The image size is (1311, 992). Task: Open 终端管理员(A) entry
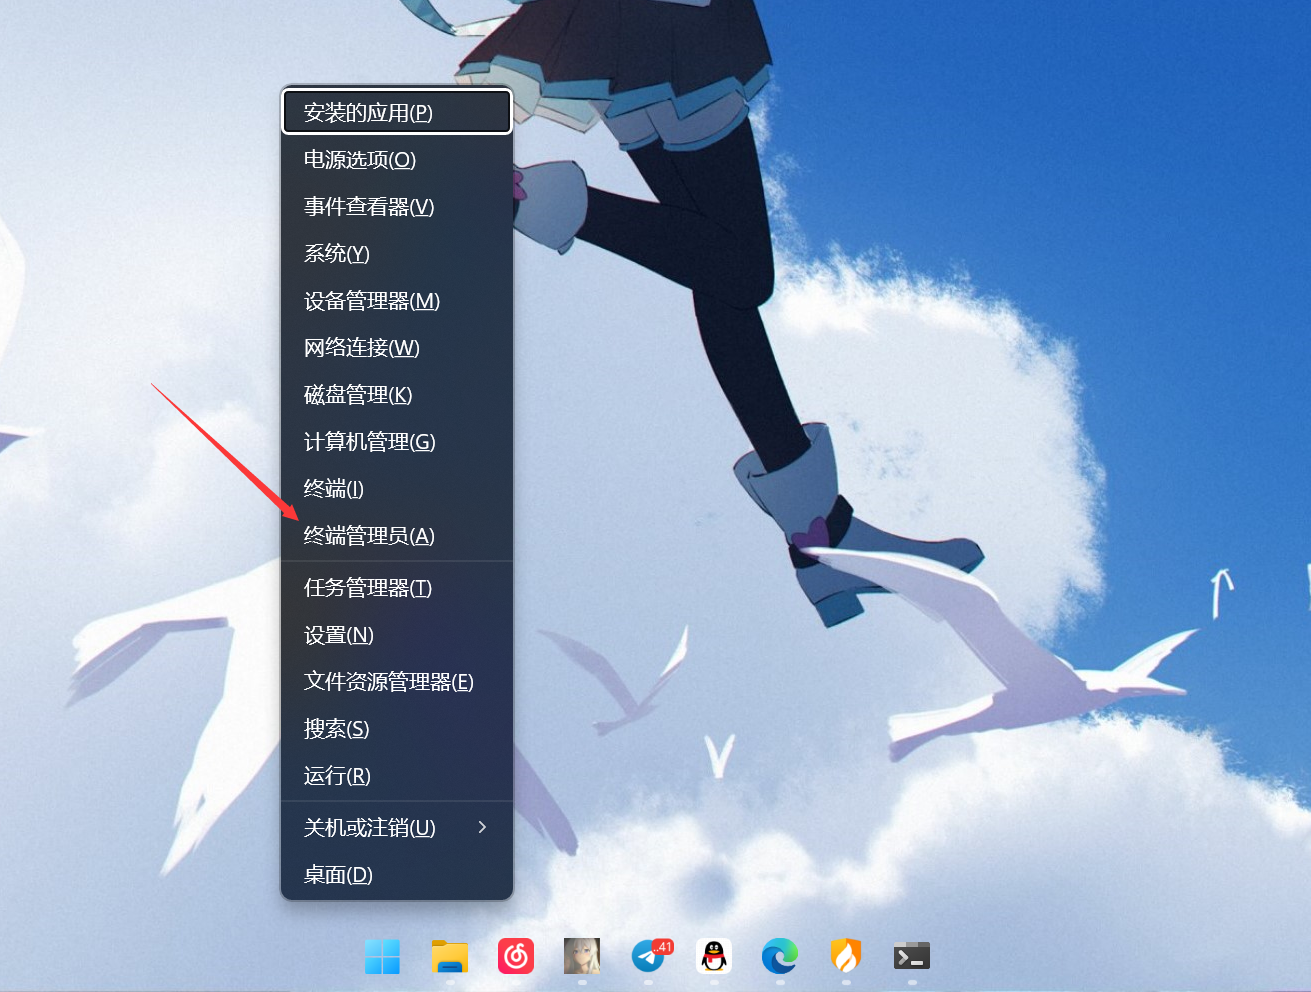pos(397,536)
